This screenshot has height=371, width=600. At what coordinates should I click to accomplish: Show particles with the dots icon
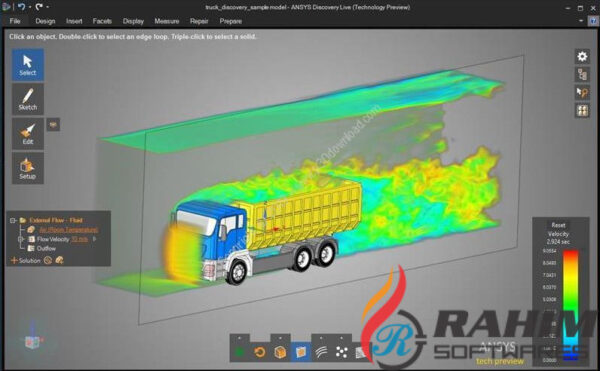coord(342,352)
